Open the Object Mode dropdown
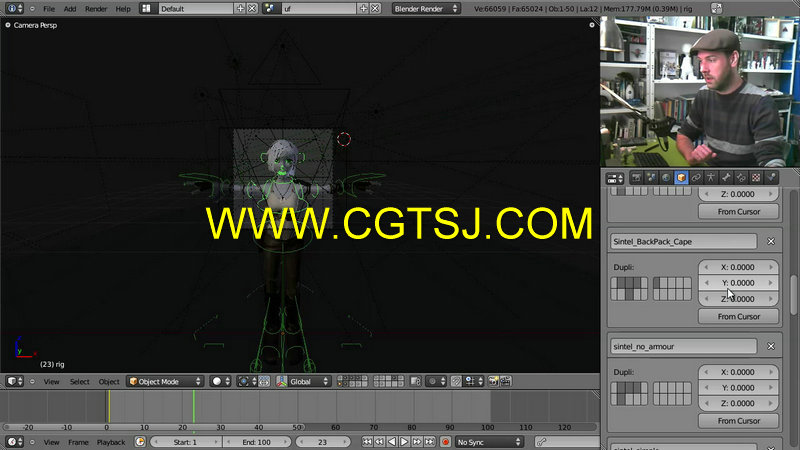Image resolution: width=800 pixels, height=450 pixels. tap(165, 381)
